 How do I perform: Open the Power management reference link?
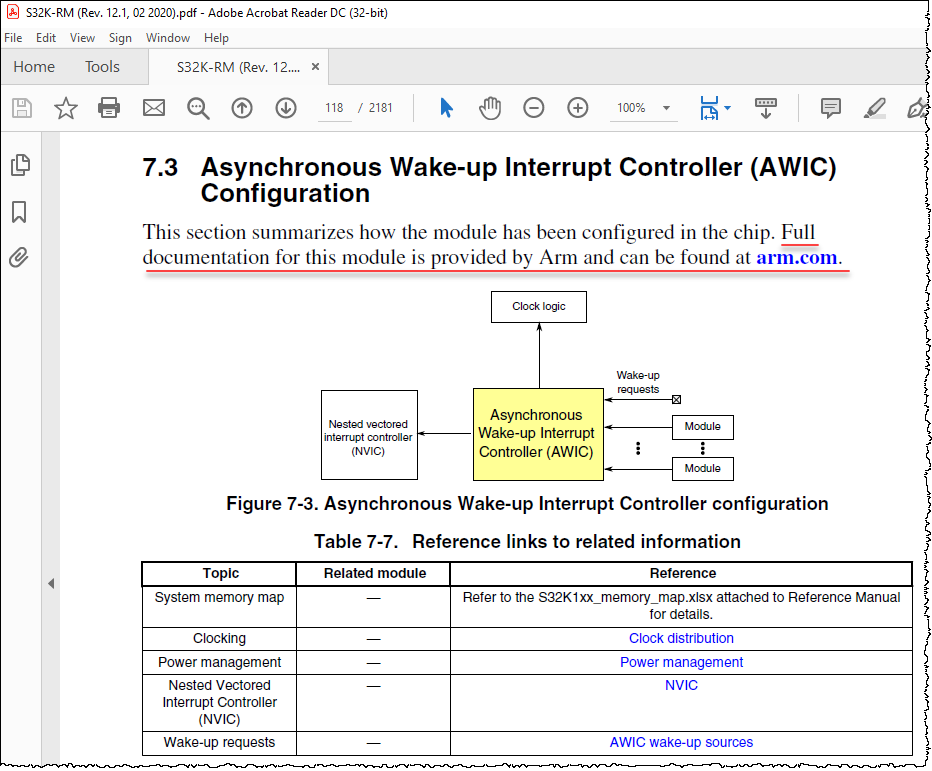pyautogui.click(x=681, y=662)
